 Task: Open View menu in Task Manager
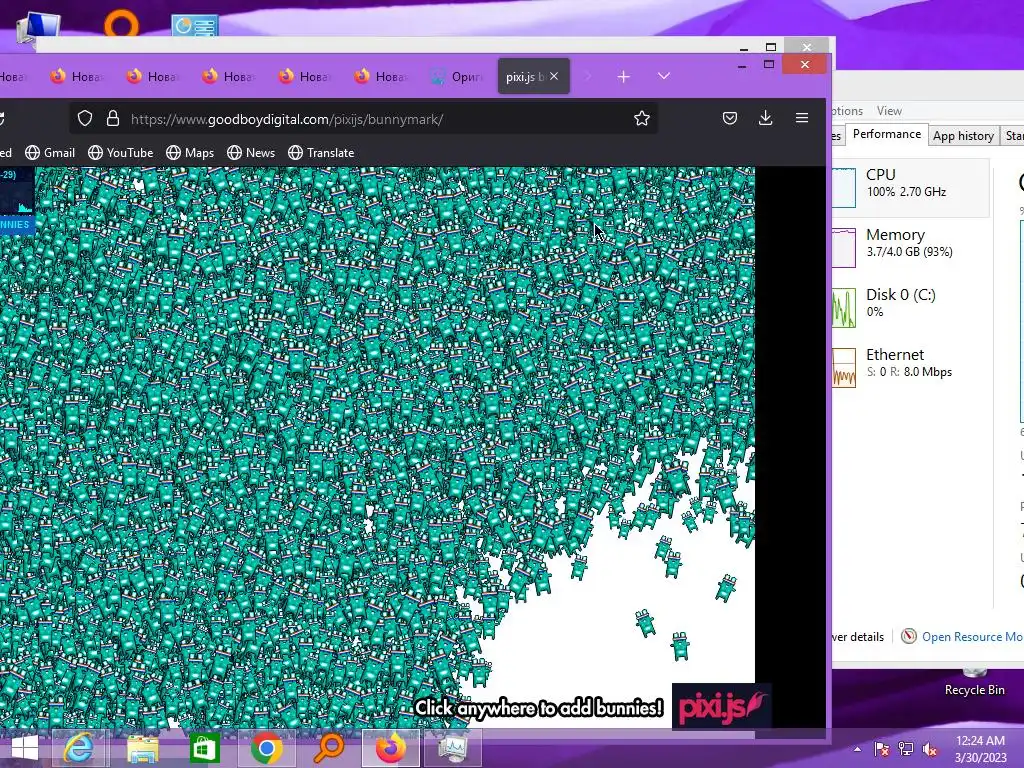889,111
